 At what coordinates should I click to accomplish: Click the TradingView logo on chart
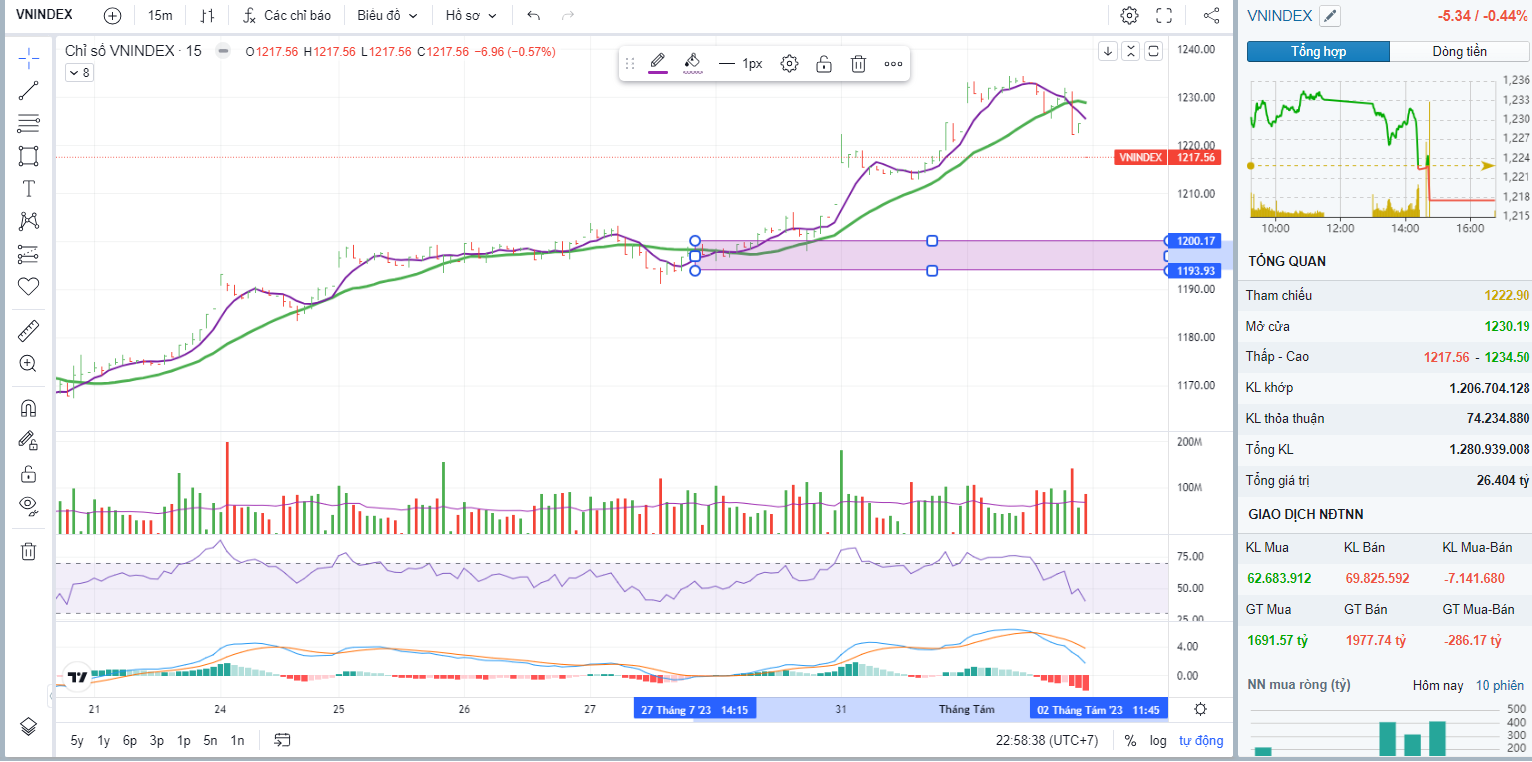pyautogui.click(x=76, y=676)
